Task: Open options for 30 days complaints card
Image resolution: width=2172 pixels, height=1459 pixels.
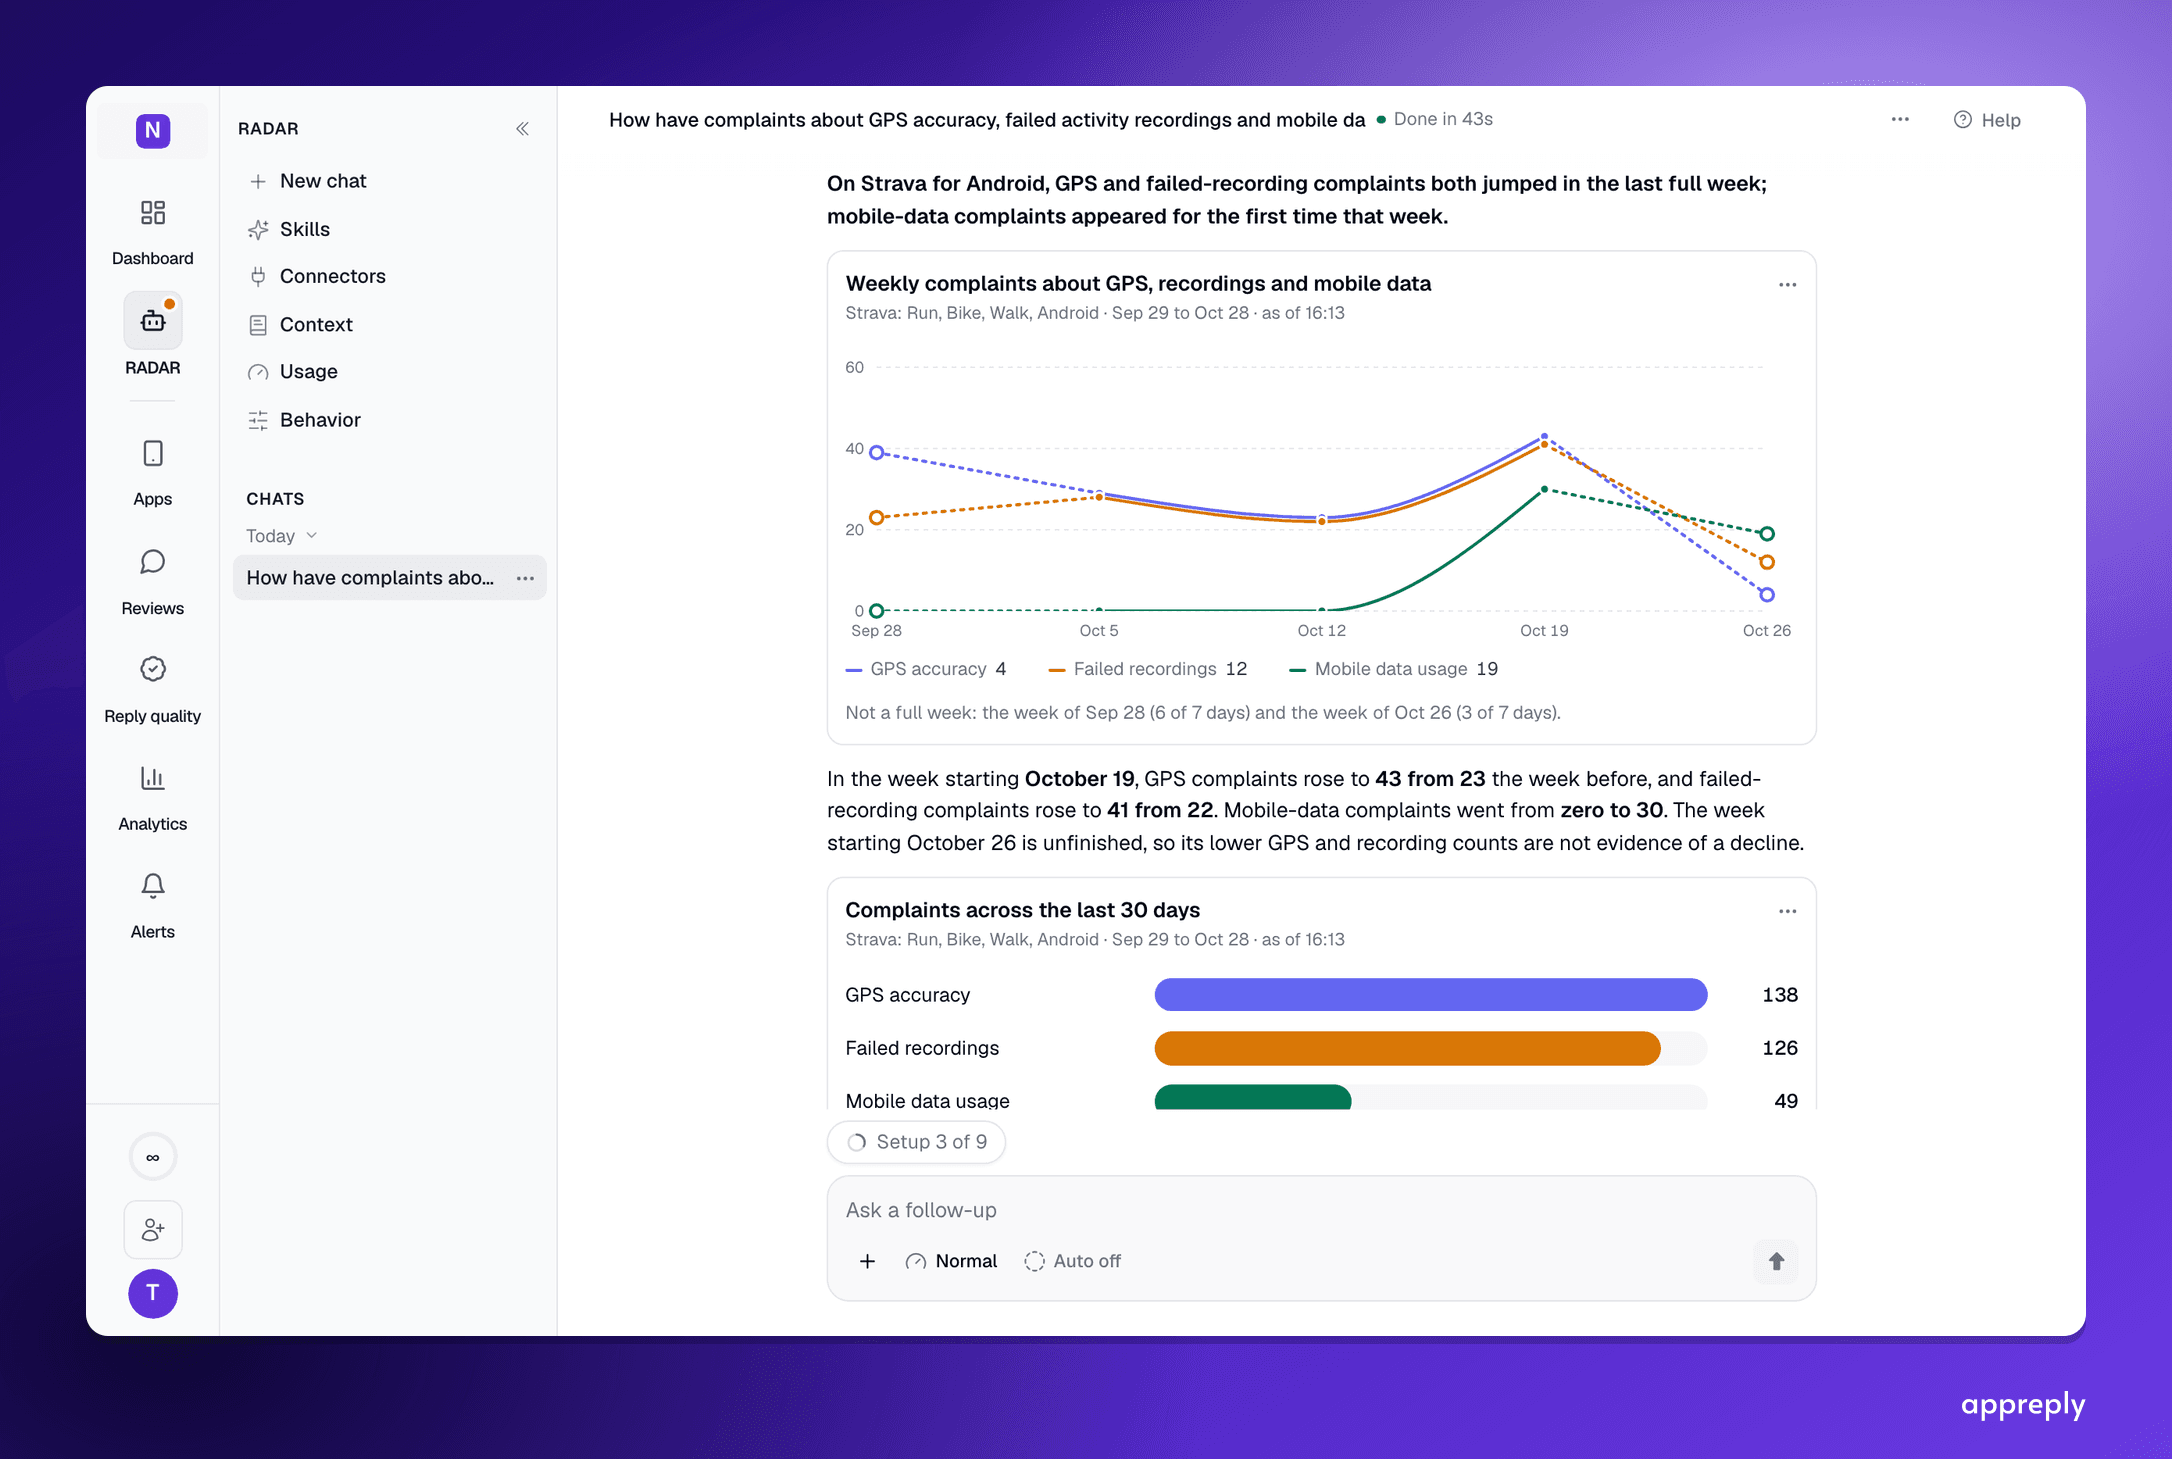Action: pos(1787,911)
